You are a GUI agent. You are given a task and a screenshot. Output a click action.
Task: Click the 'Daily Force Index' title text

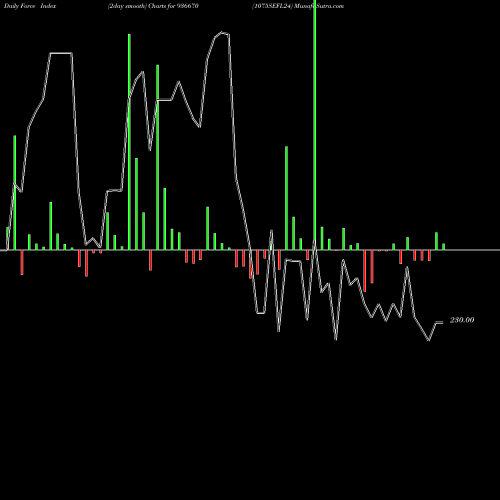pyautogui.click(x=30, y=6)
